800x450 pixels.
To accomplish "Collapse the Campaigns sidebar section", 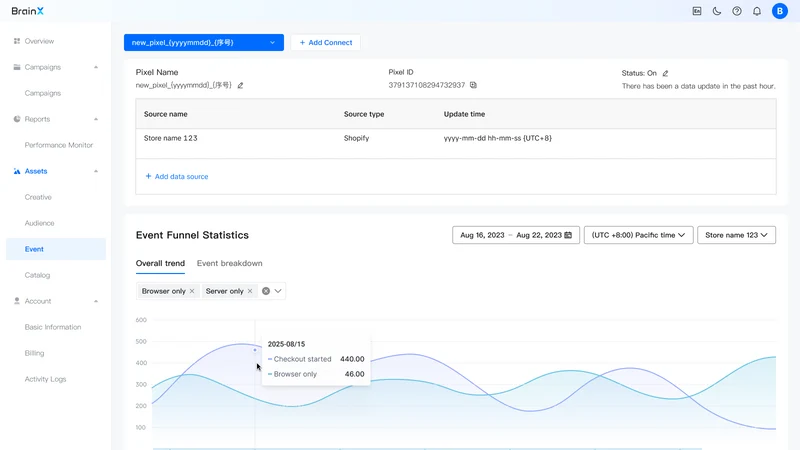I will [96, 67].
